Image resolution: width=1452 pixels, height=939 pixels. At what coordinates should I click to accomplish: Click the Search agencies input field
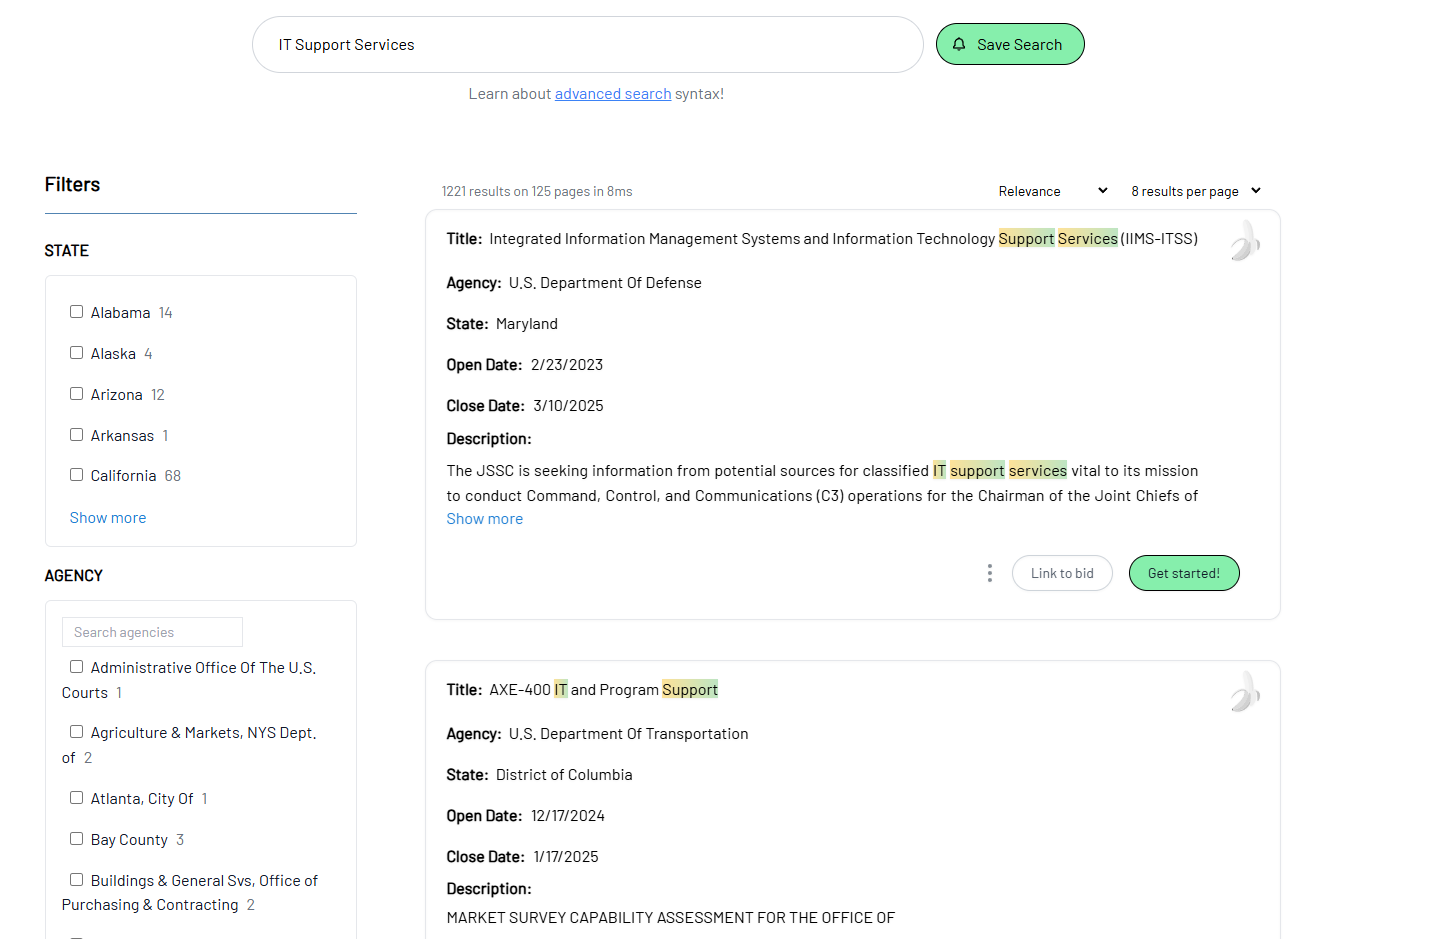tap(152, 632)
